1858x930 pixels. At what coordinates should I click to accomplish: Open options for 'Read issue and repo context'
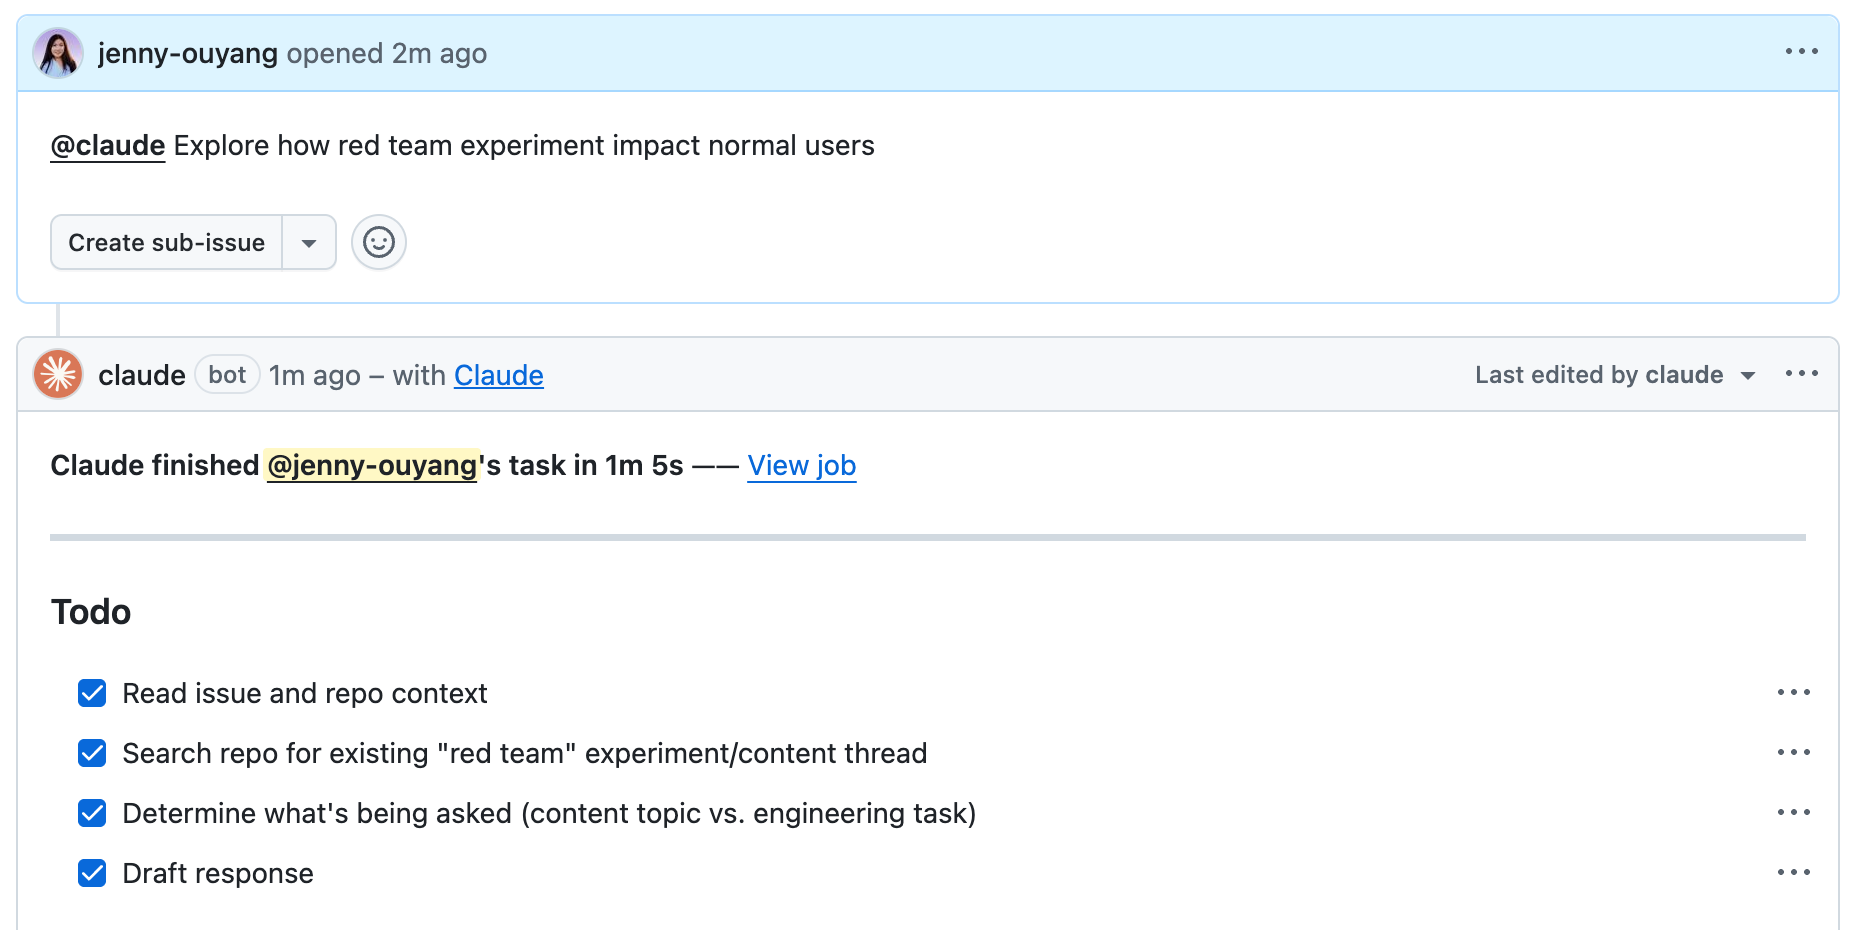pyautogui.click(x=1794, y=692)
